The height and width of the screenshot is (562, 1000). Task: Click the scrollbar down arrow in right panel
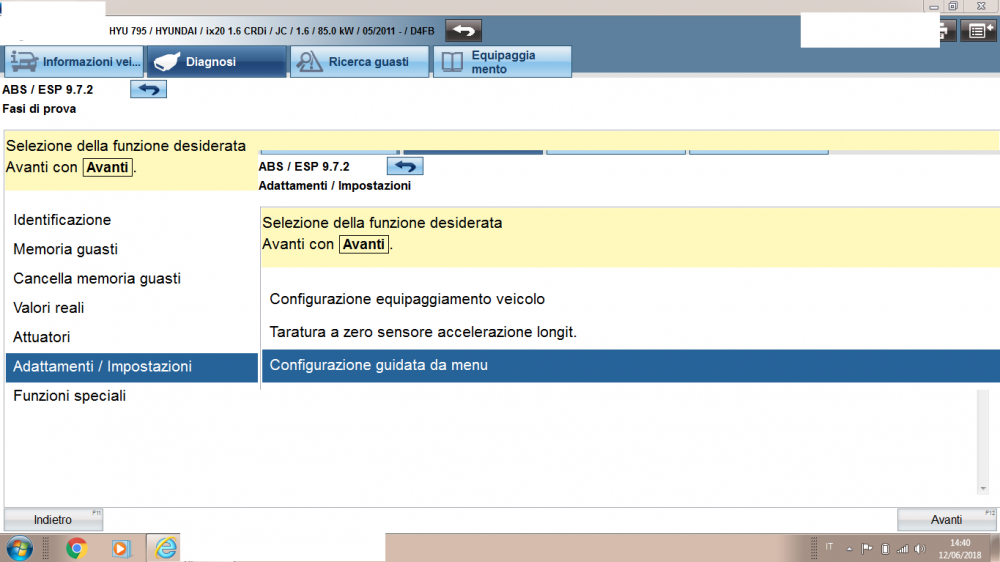983,489
